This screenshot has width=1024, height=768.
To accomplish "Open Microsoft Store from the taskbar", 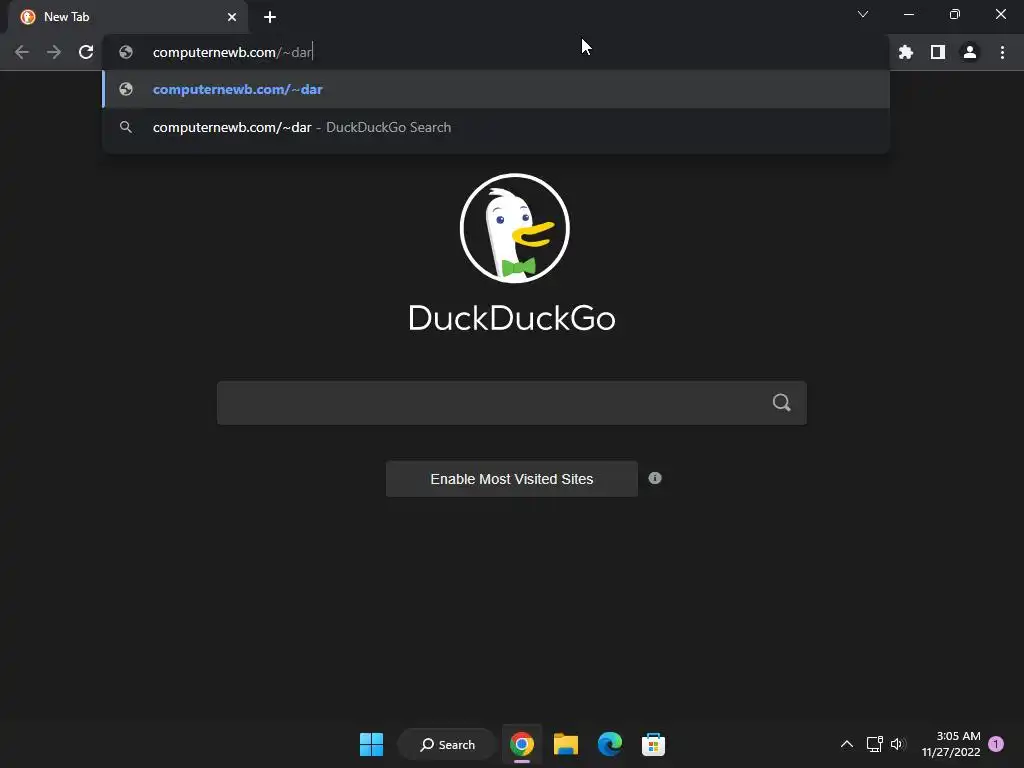I will point(653,744).
